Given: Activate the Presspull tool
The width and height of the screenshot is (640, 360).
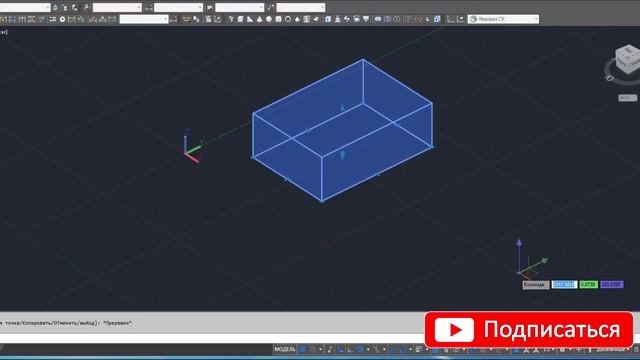Looking at the screenshot, I should tap(337, 19).
